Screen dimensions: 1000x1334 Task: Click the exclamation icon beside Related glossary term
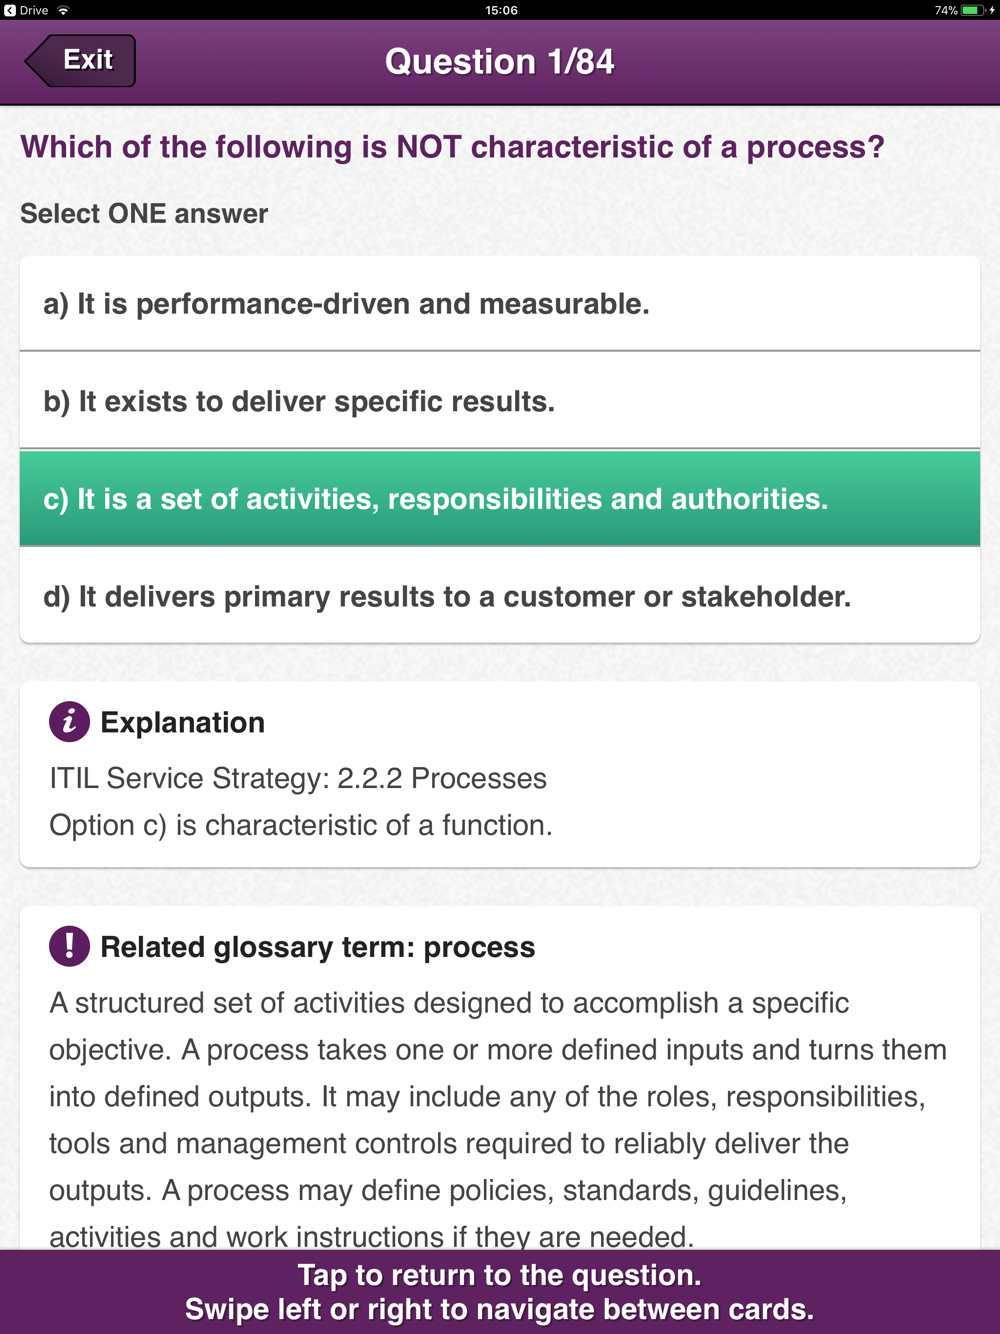coord(69,946)
